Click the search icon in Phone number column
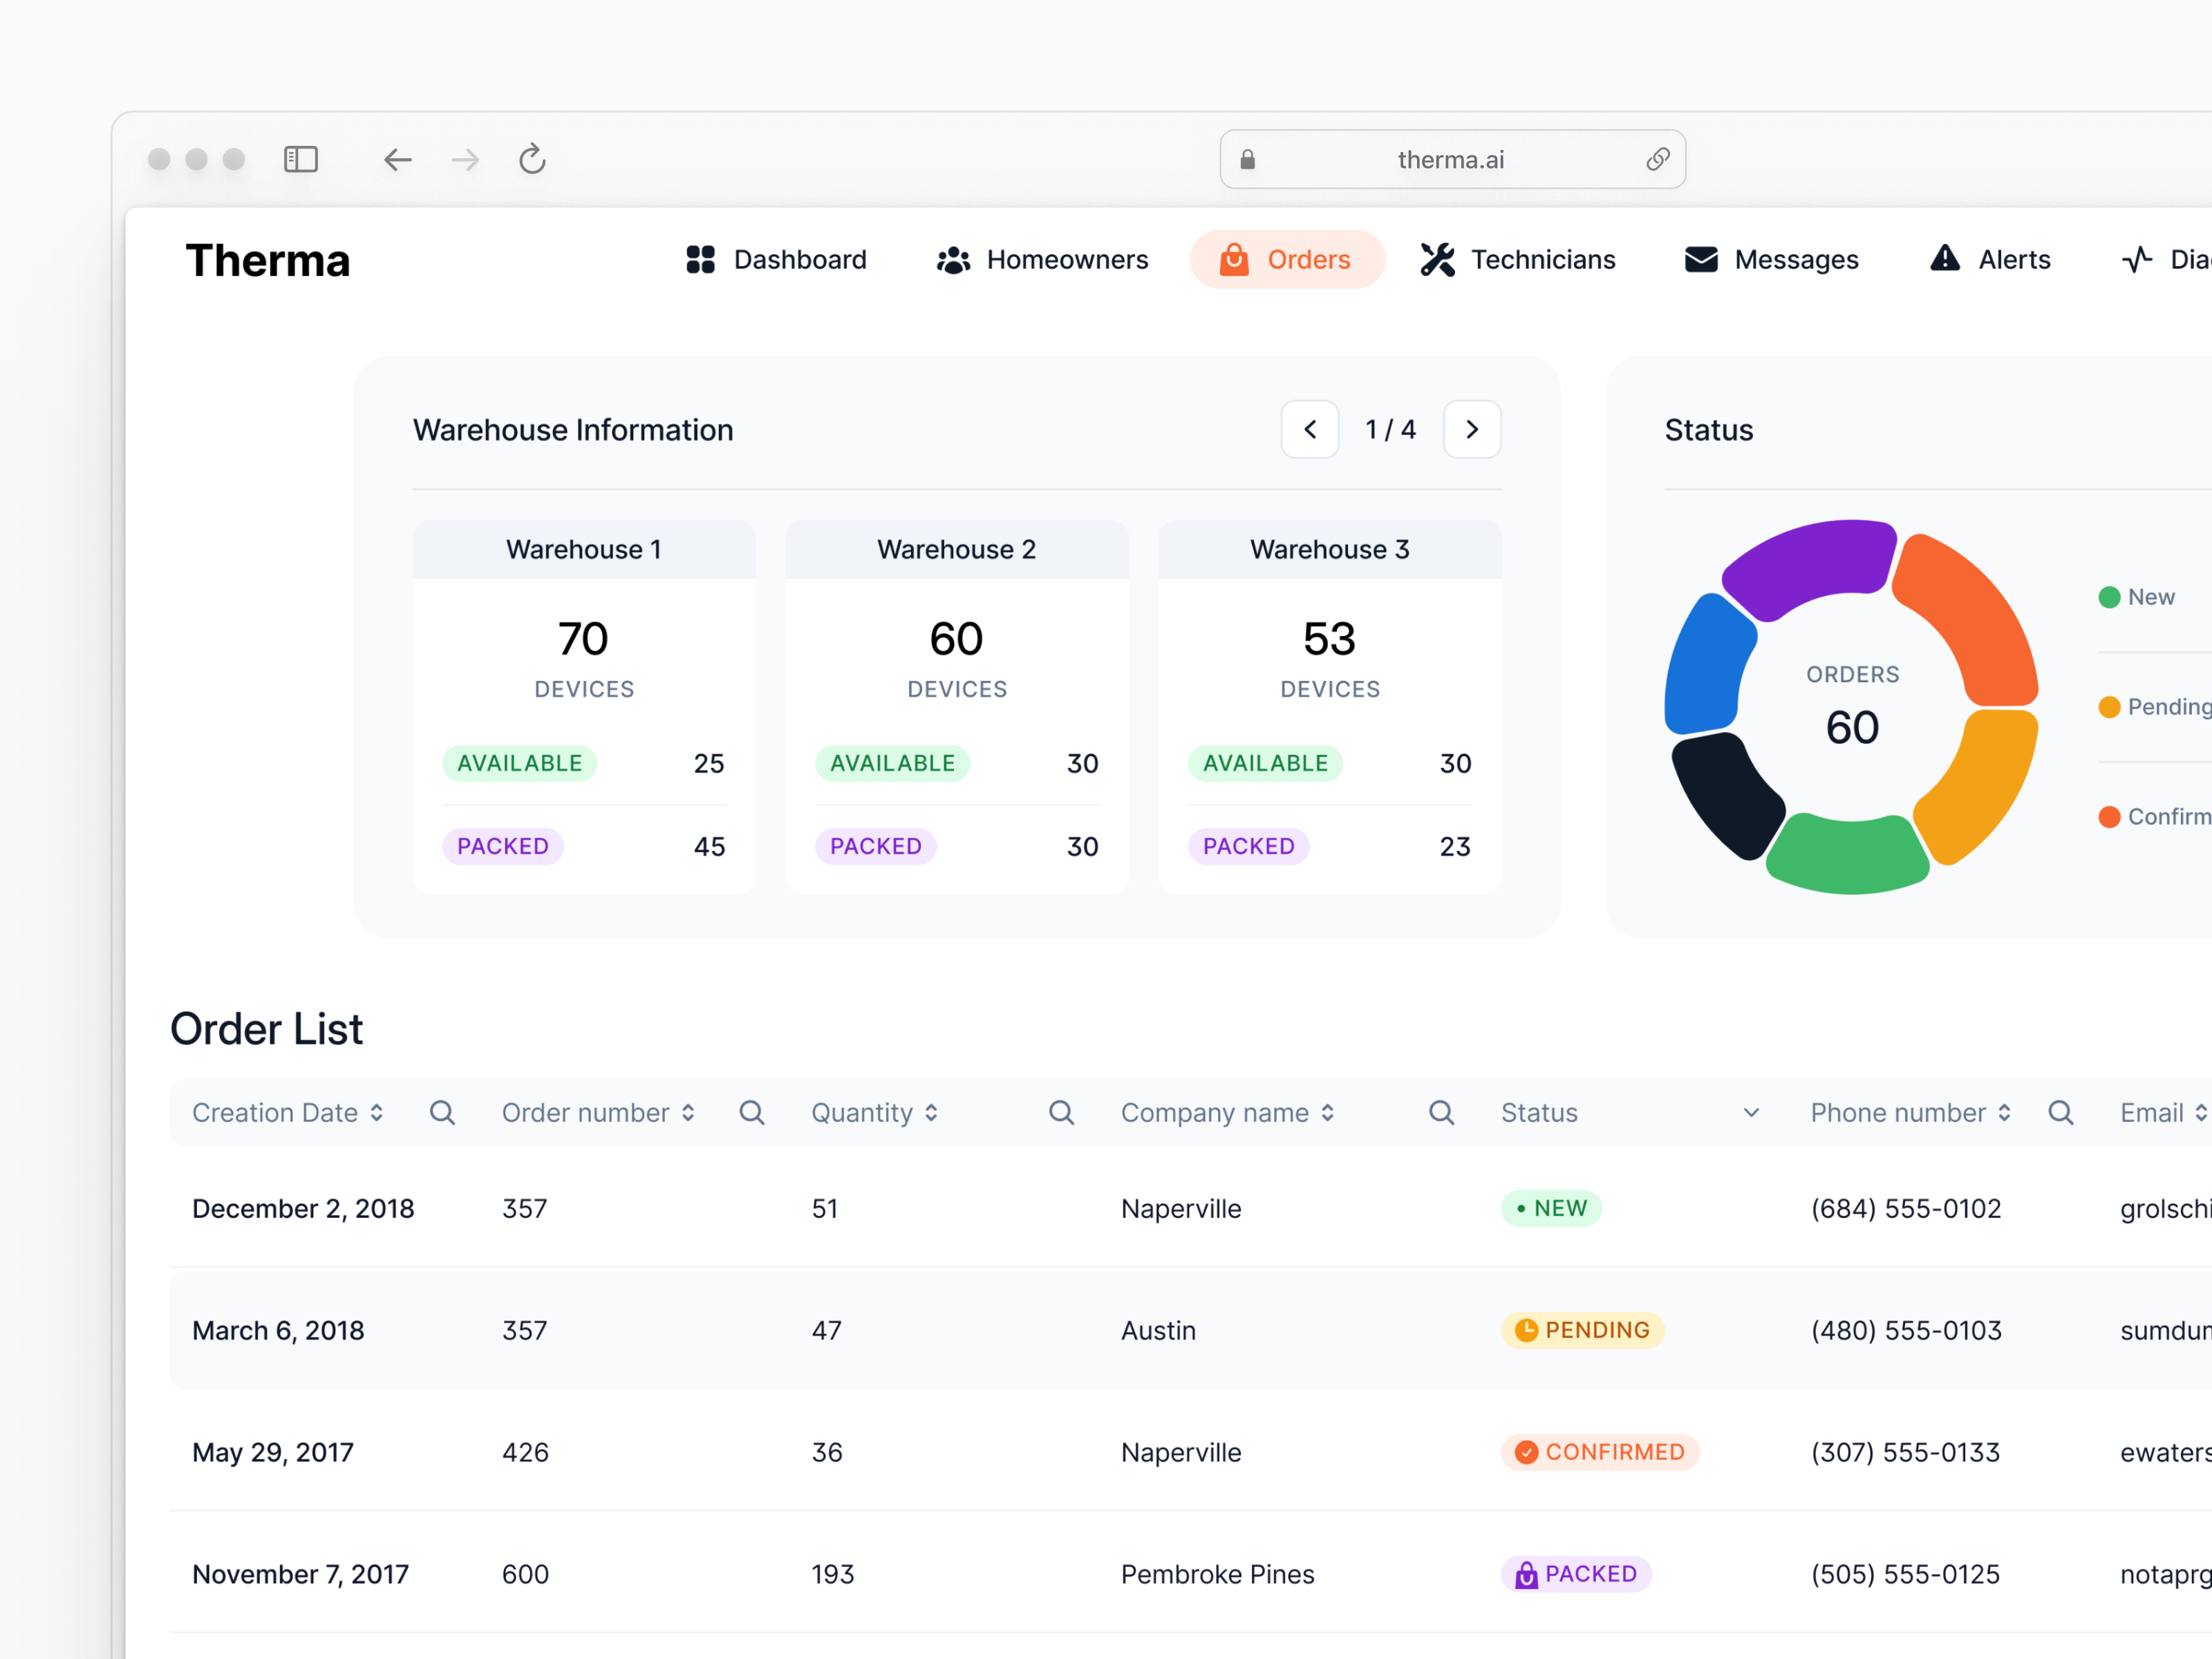This screenshot has height=1659, width=2212. [2060, 1112]
